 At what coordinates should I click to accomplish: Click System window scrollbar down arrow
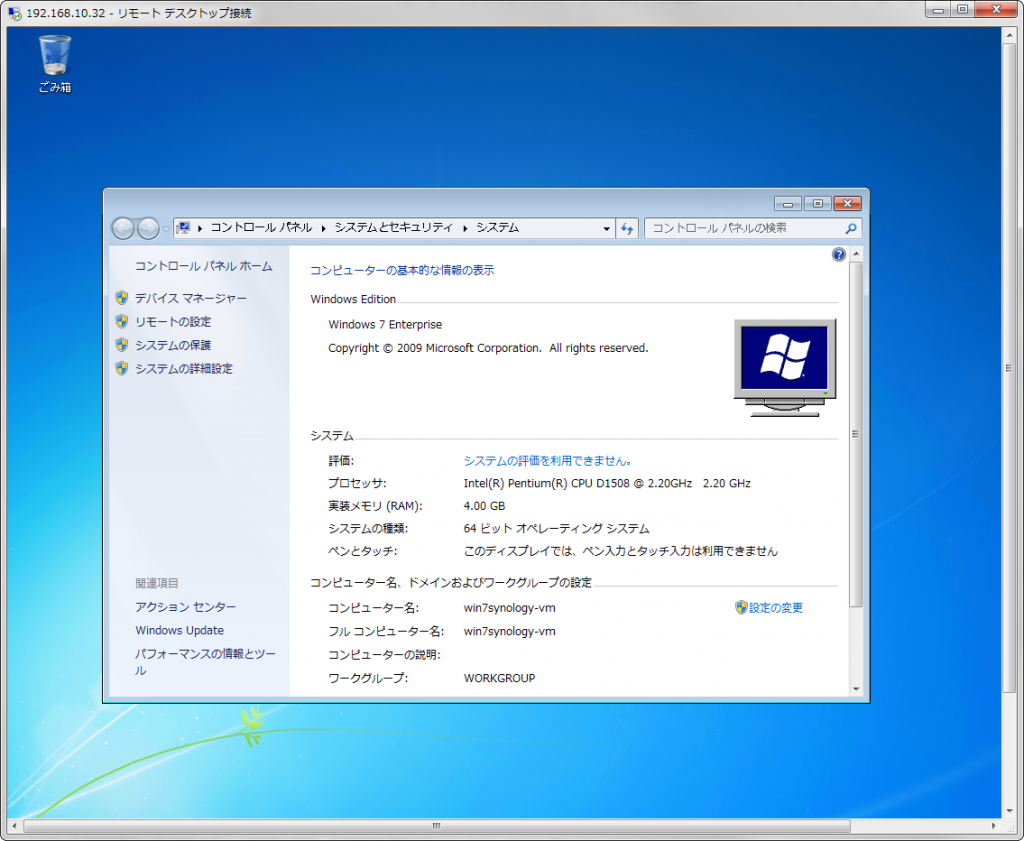coord(856,689)
